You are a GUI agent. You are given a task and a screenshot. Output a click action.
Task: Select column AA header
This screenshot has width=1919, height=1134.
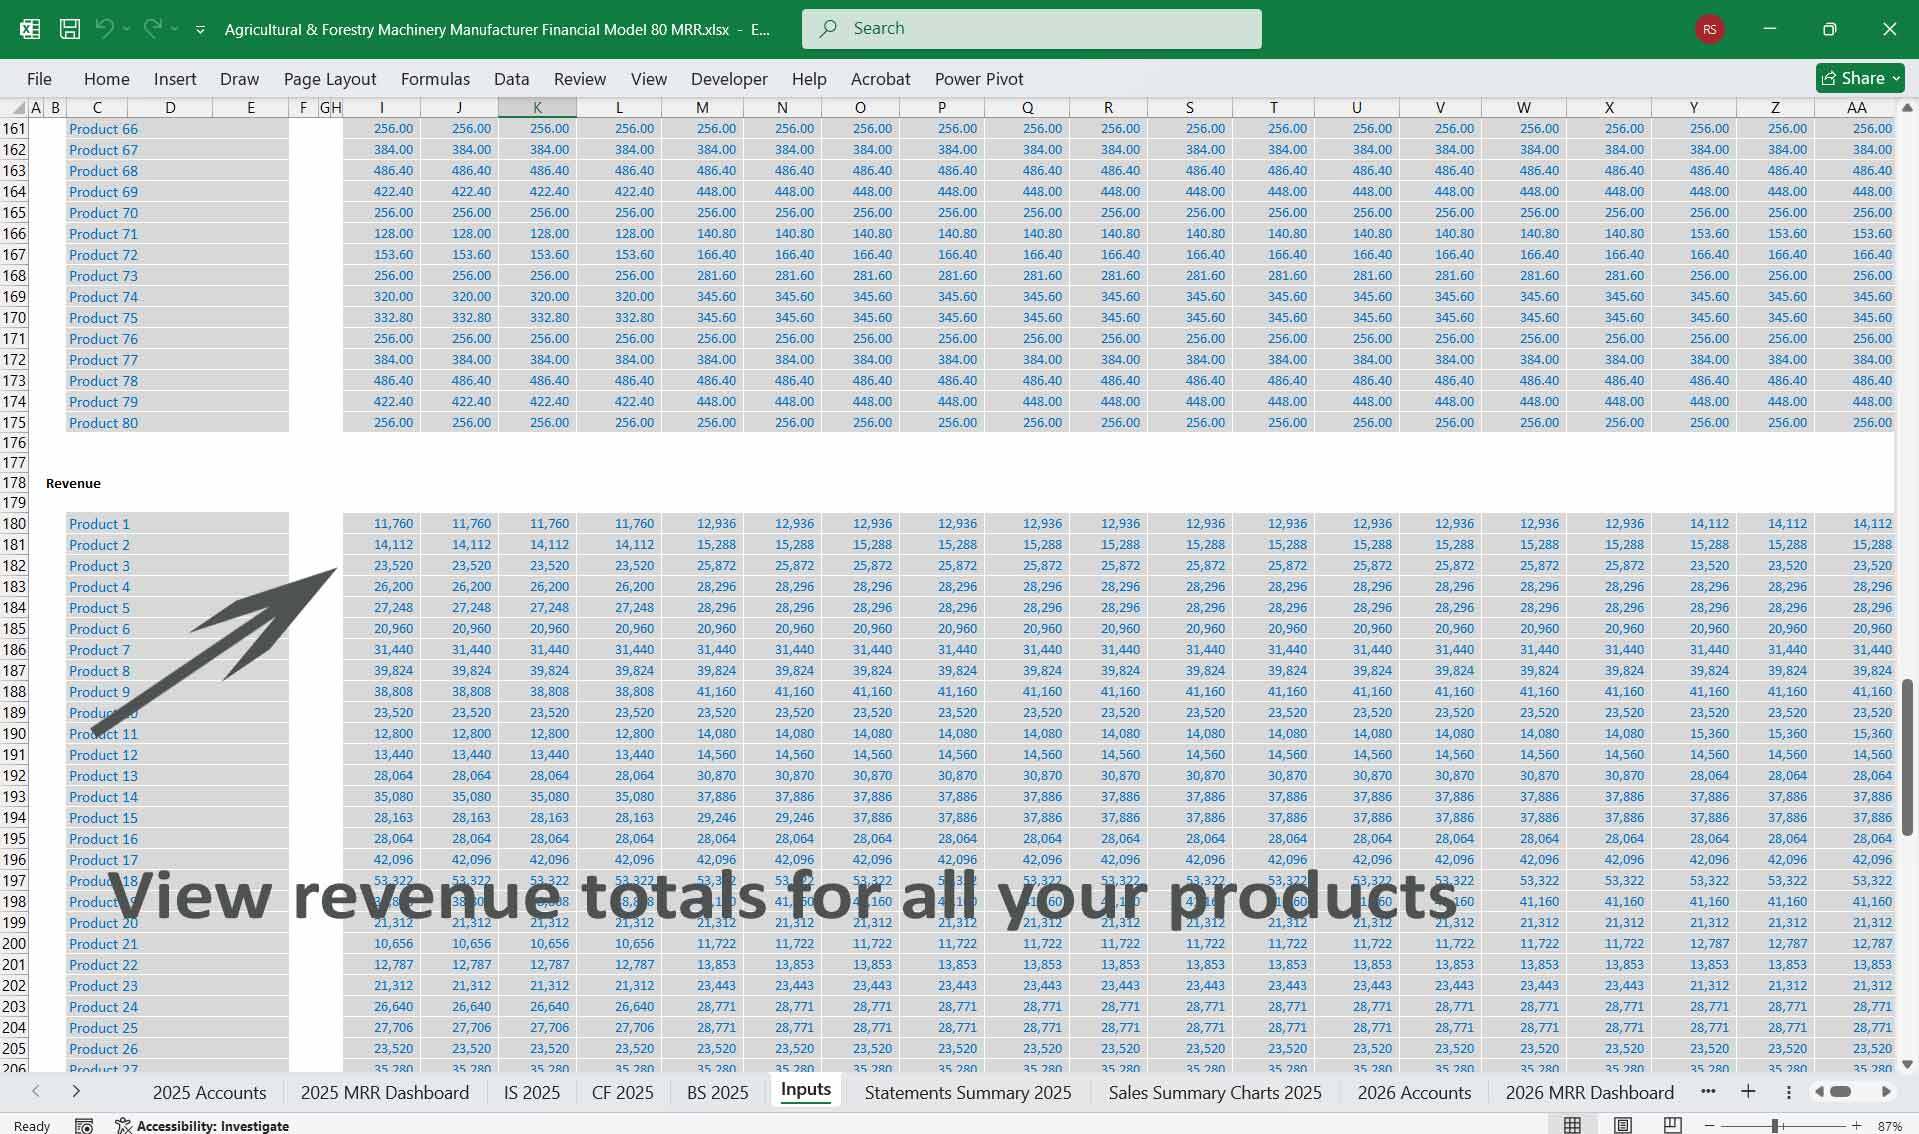[x=1856, y=107]
